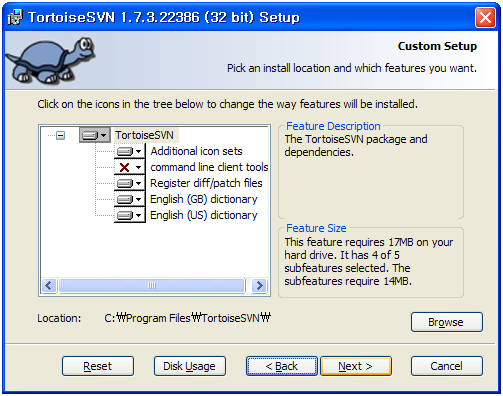Open install options for Register diff/patch files

(130, 183)
